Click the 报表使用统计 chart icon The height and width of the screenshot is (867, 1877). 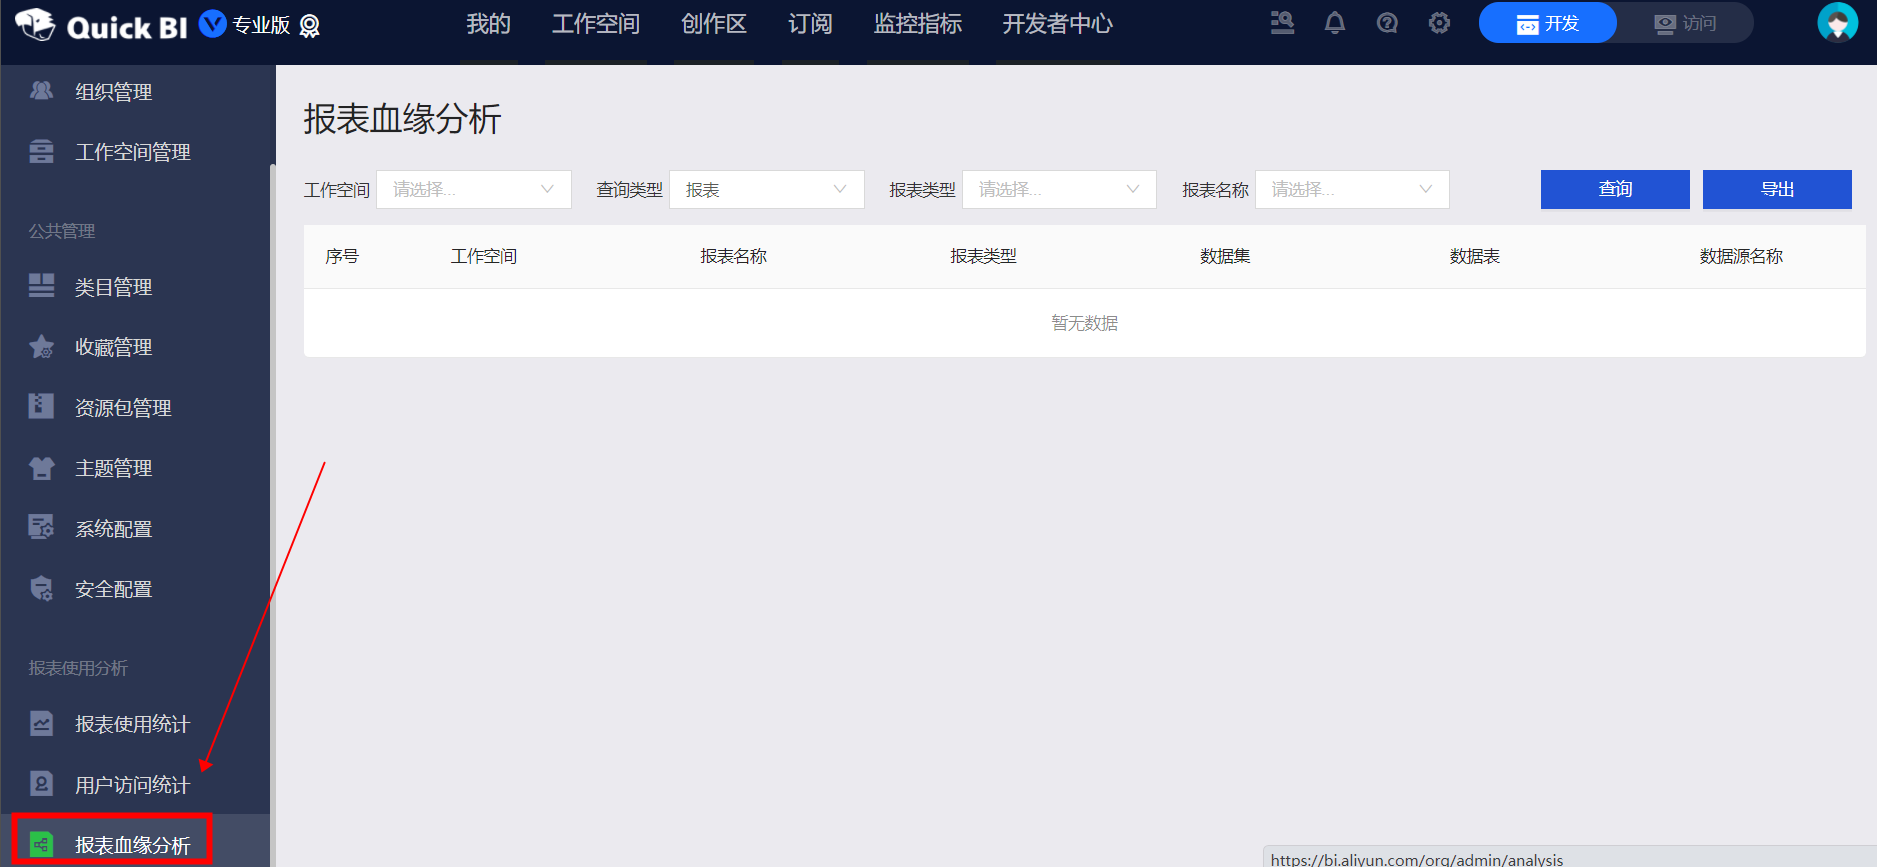41,723
